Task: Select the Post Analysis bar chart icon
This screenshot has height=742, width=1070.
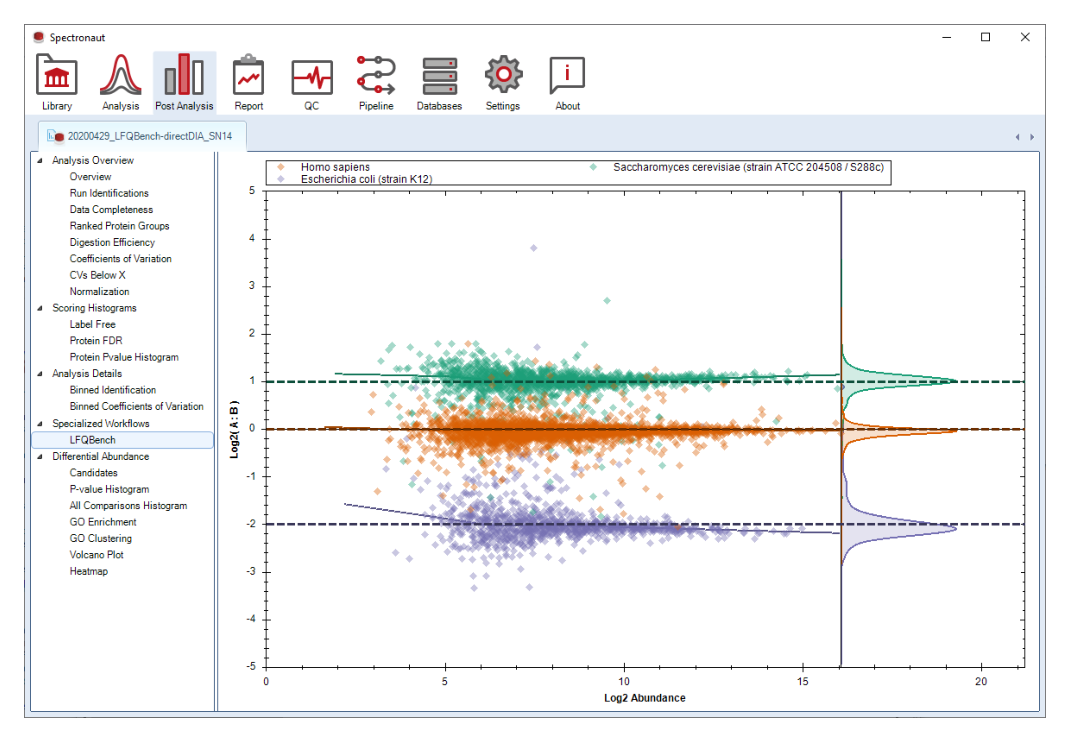Action: click(x=184, y=82)
